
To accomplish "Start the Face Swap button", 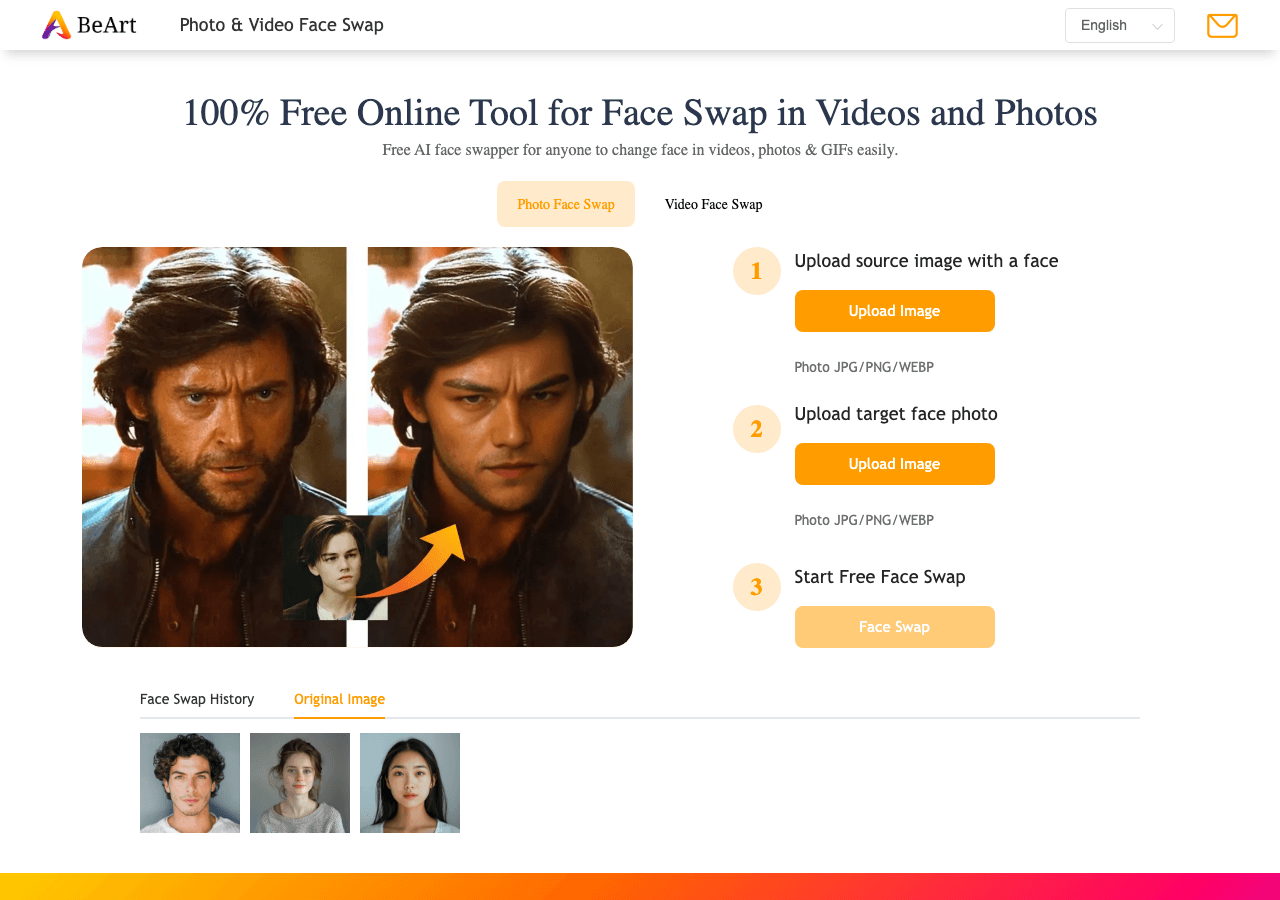I will (x=895, y=627).
